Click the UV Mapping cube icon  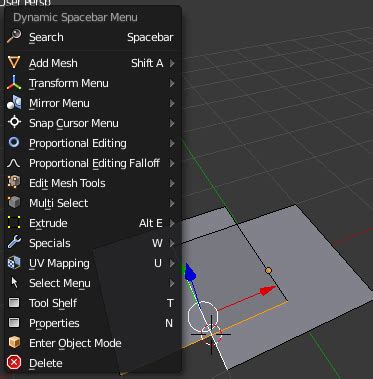(x=14, y=263)
